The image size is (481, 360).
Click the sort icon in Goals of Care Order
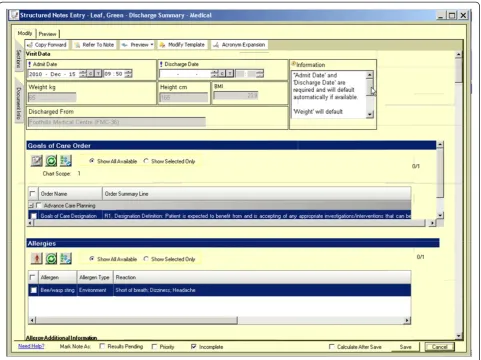[x=66, y=161]
